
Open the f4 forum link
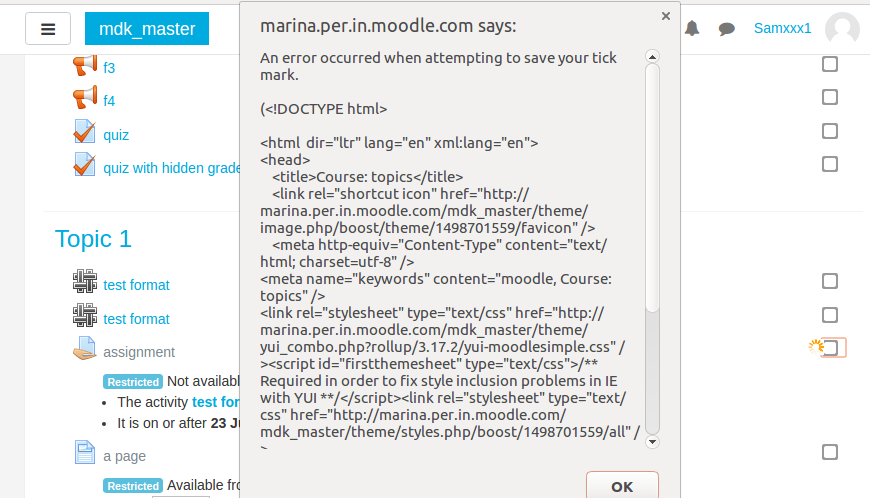(109, 101)
